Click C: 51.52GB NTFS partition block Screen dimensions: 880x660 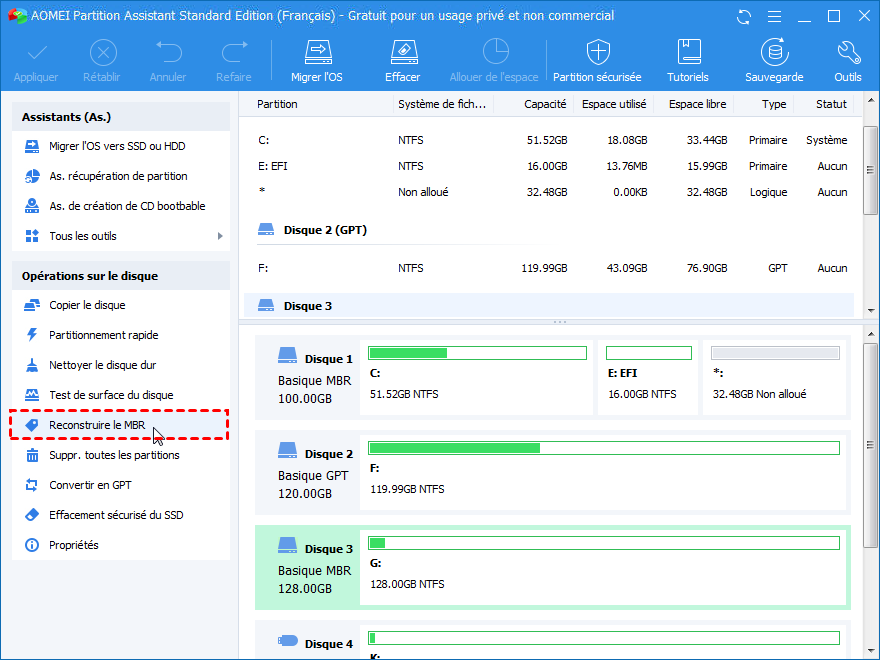tap(476, 377)
